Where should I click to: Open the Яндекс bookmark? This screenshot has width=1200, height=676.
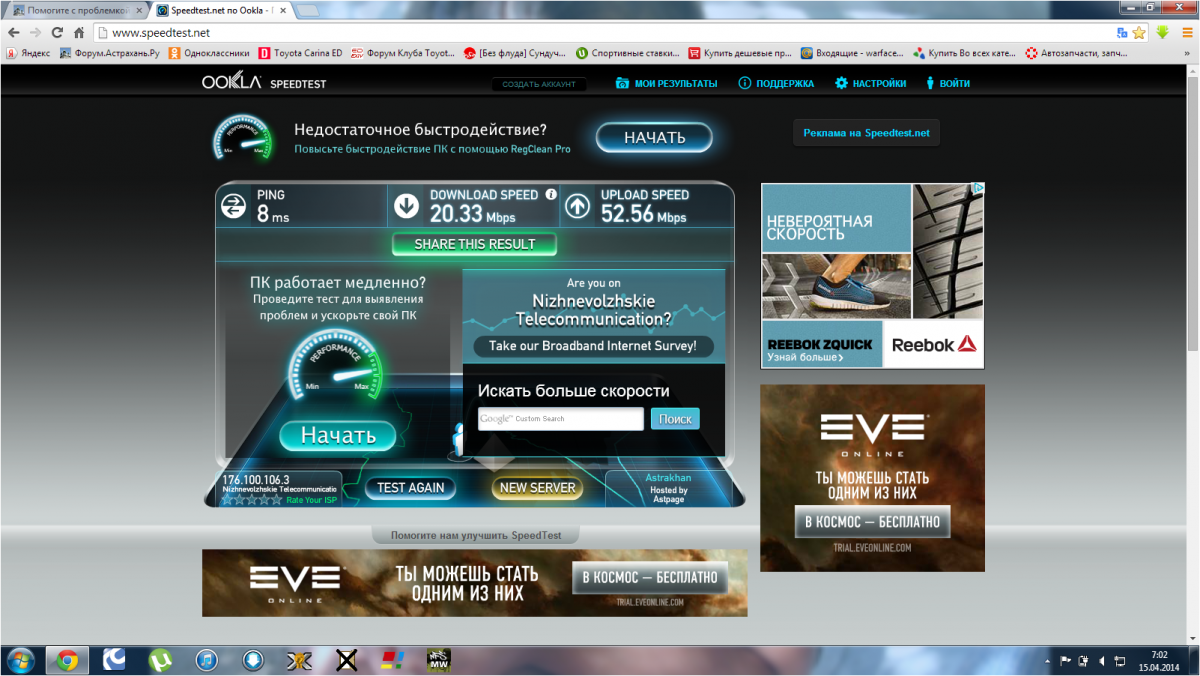click(x=28, y=53)
